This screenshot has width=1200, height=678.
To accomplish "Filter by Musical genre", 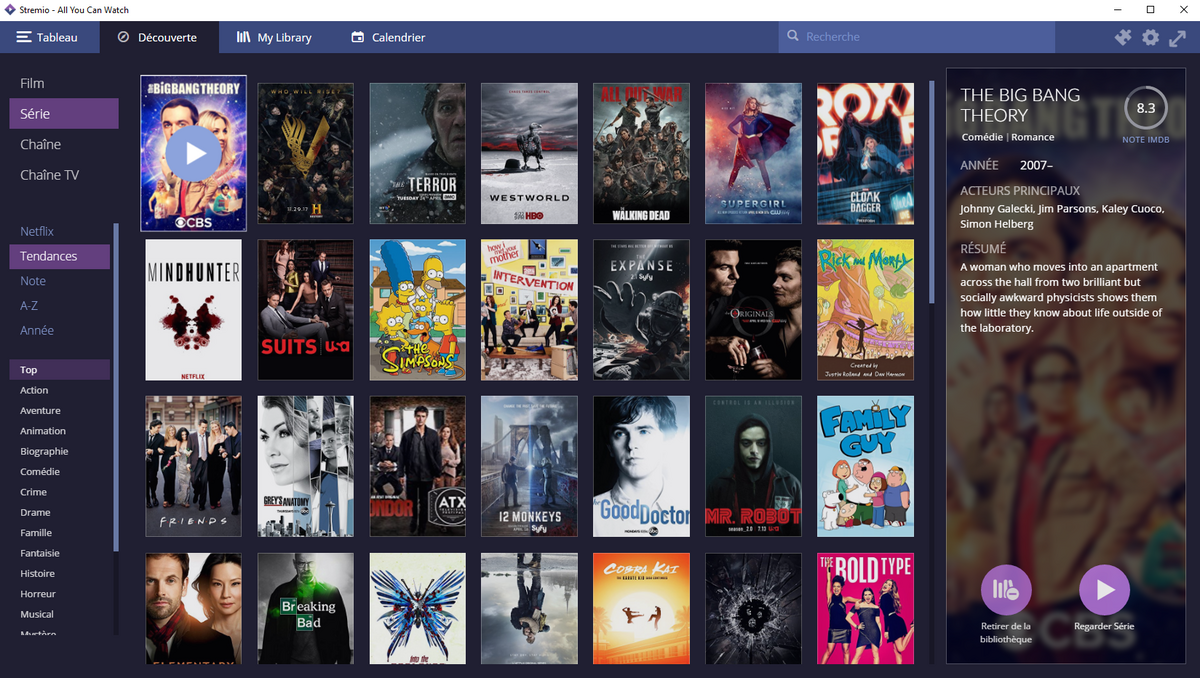I will point(60,614).
